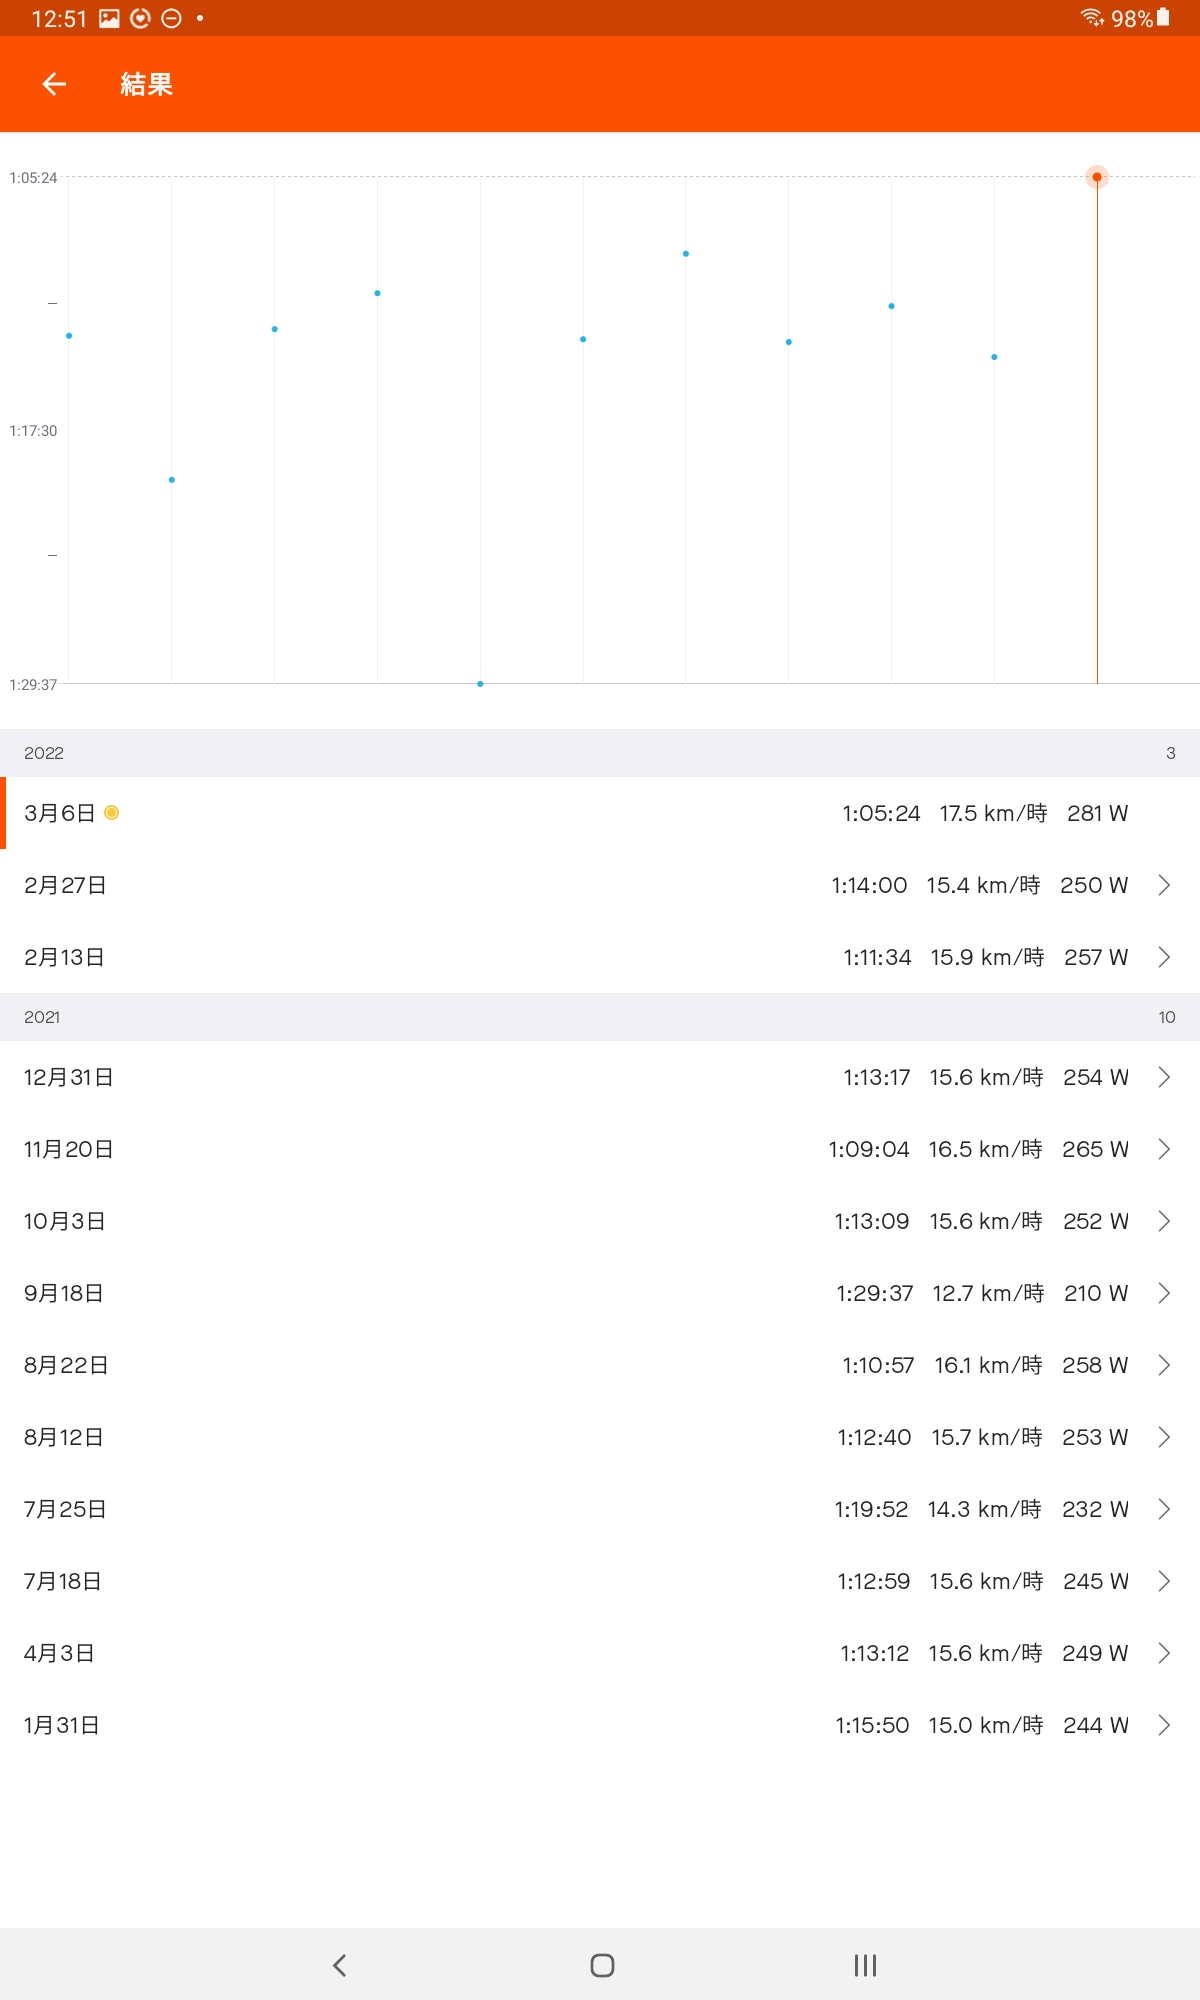Select the highlighted 3月6日 result row

coord(600,813)
